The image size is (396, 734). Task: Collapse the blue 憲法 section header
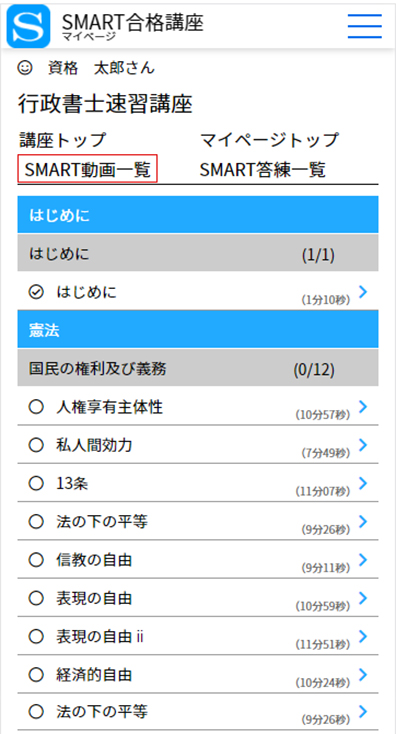[x=198, y=330]
